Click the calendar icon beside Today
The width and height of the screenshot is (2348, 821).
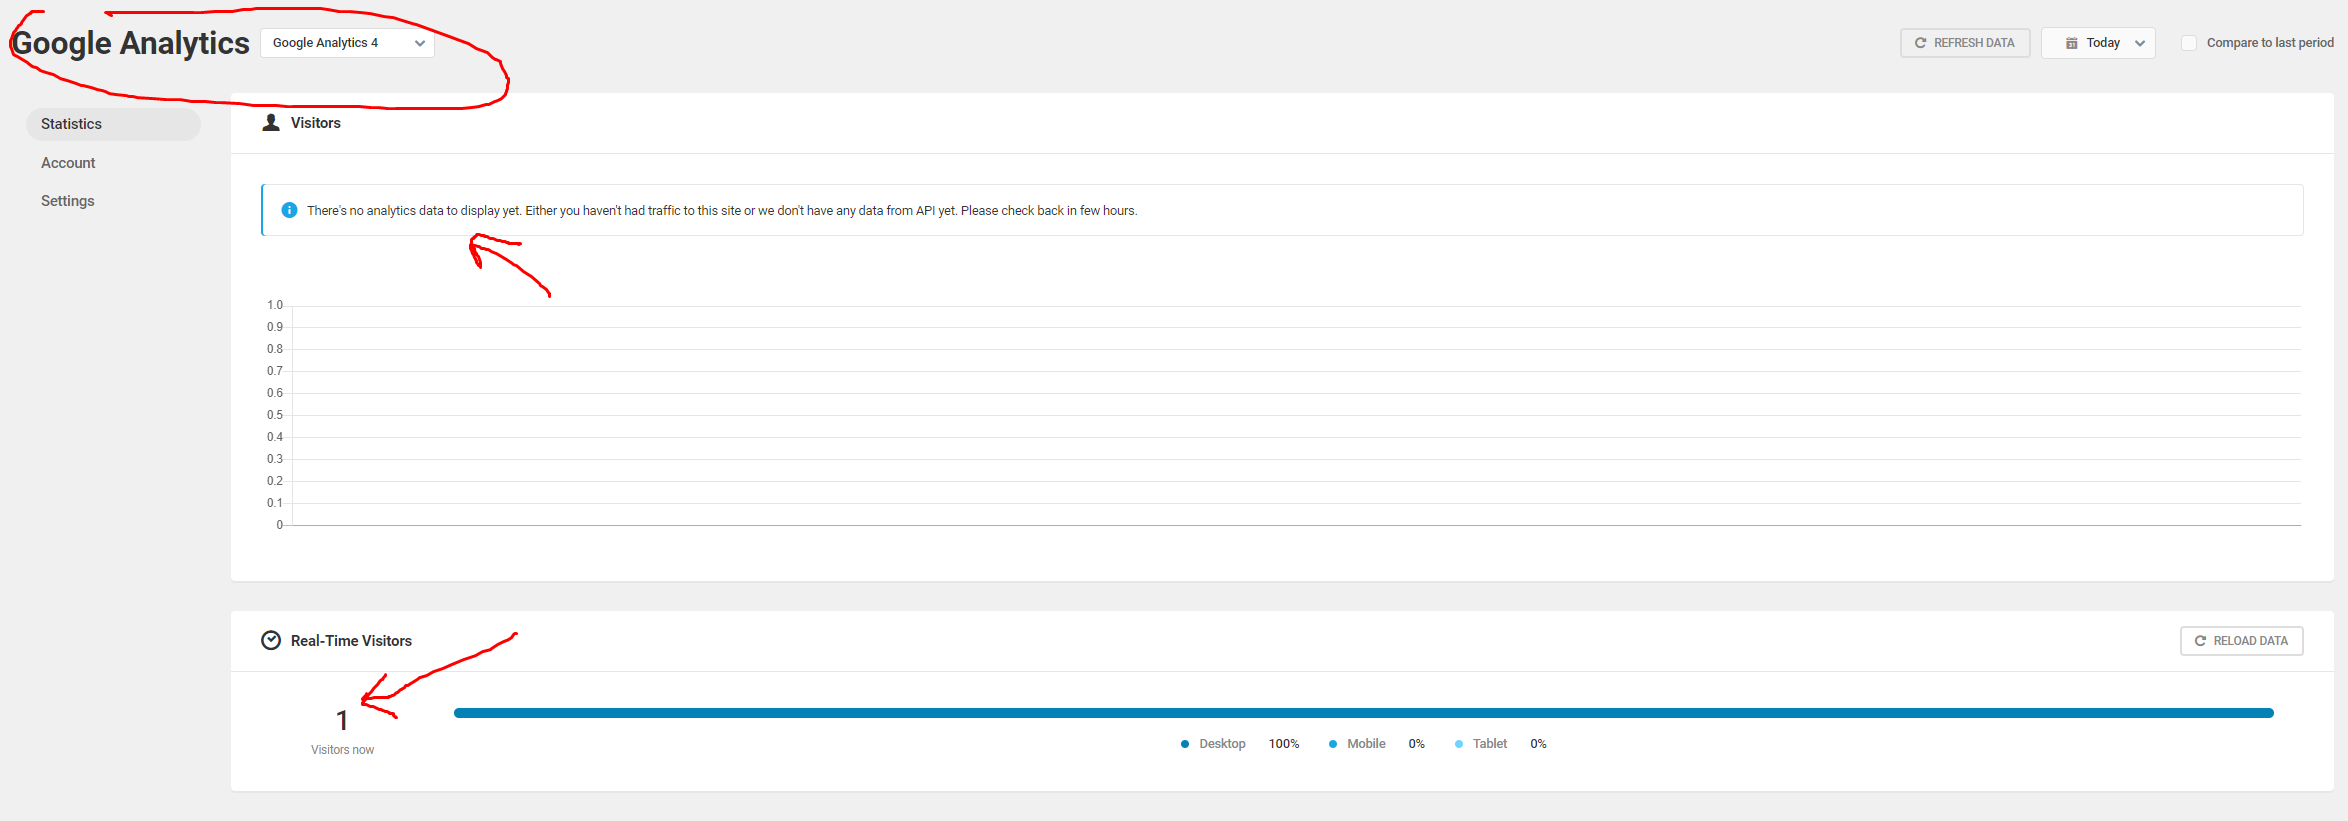click(x=2072, y=43)
